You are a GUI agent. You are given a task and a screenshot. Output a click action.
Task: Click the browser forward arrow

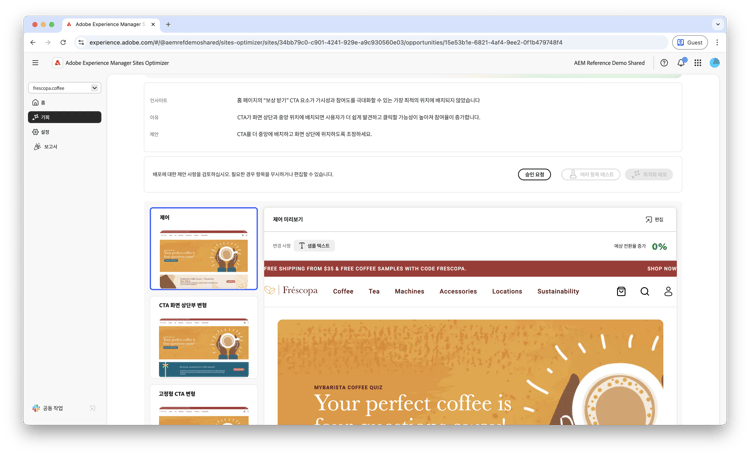pyautogui.click(x=48, y=43)
